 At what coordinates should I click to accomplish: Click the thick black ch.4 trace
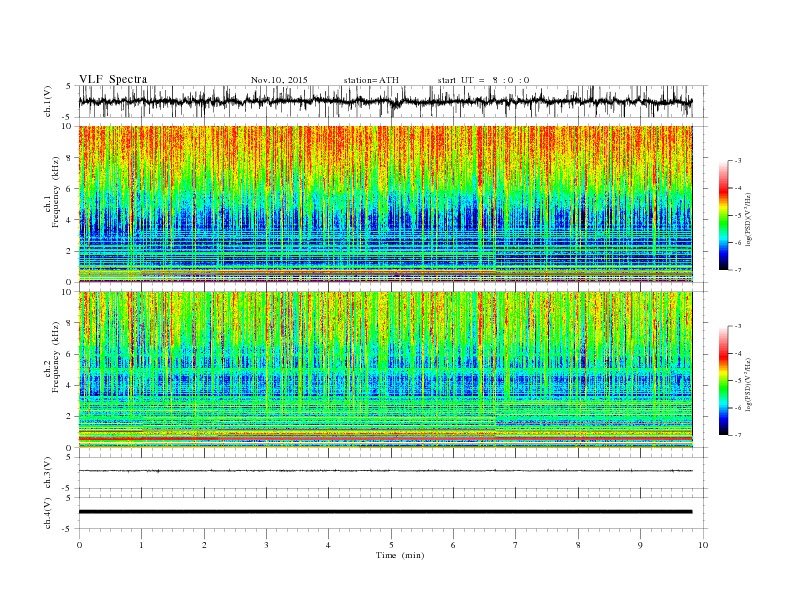pos(385,512)
